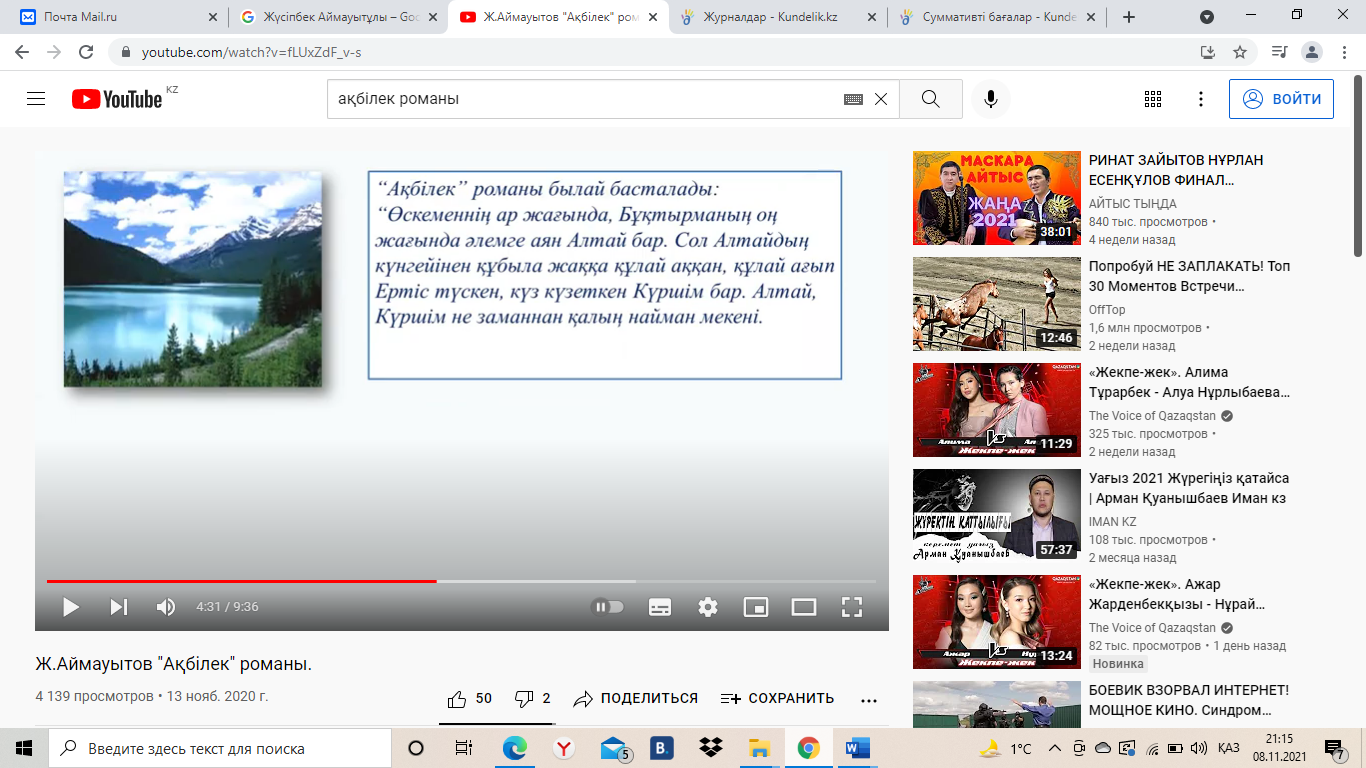Switch to Суммативті бағалар tab
Screen dimensions: 1366x768
998,17
